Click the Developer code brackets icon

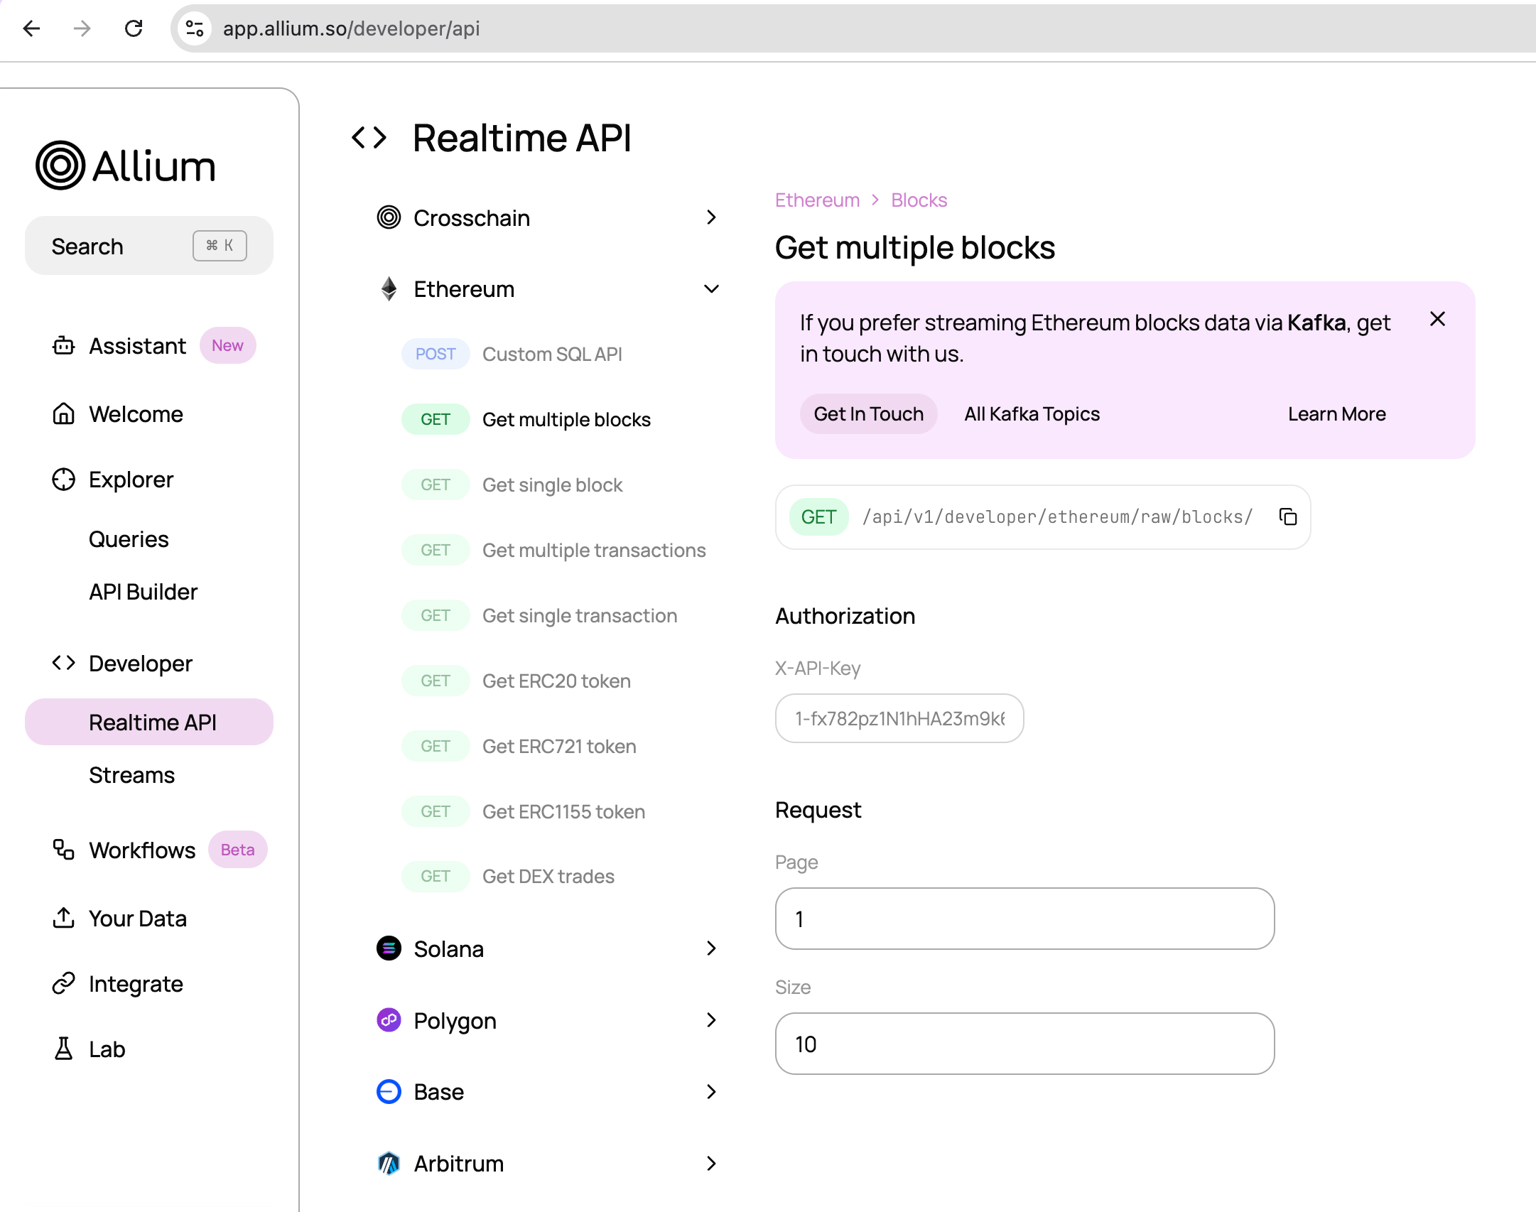tap(63, 663)
